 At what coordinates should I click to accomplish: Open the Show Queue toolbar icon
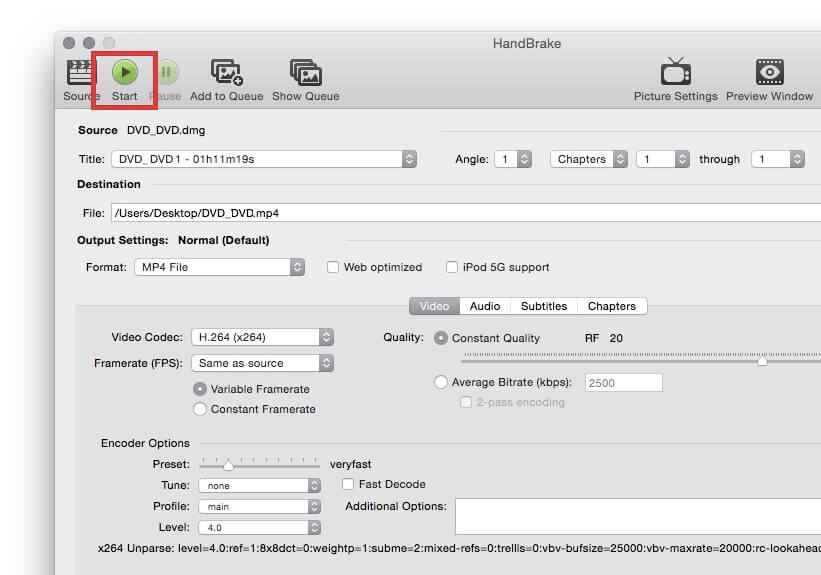pos(306,72)
